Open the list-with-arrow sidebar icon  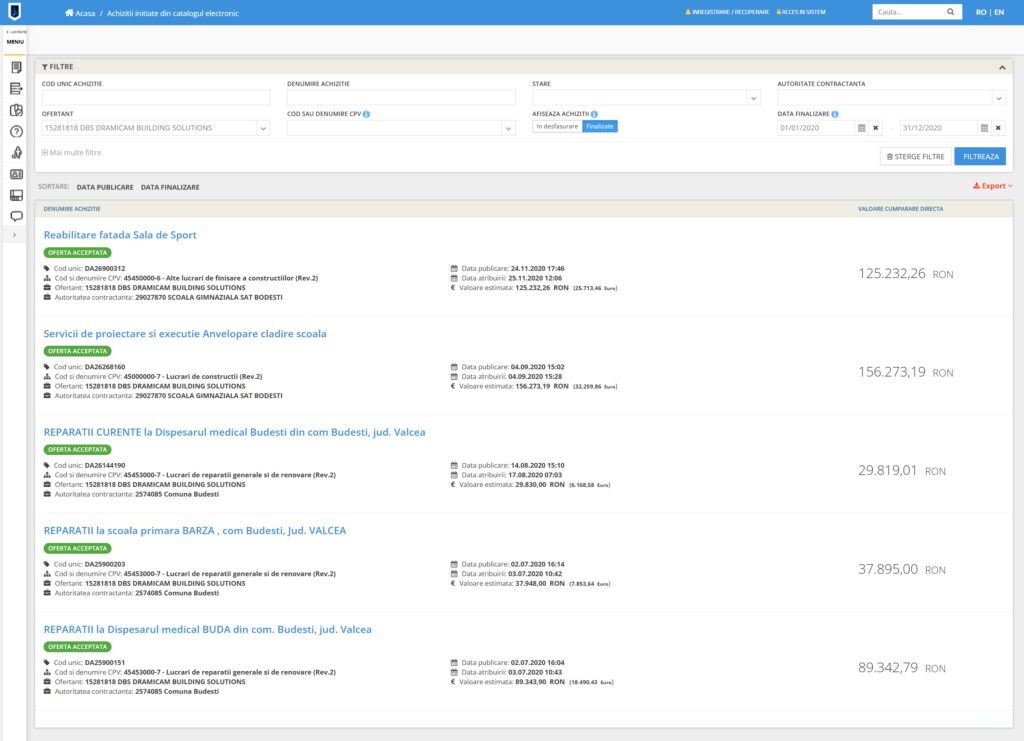click(16, 89)
